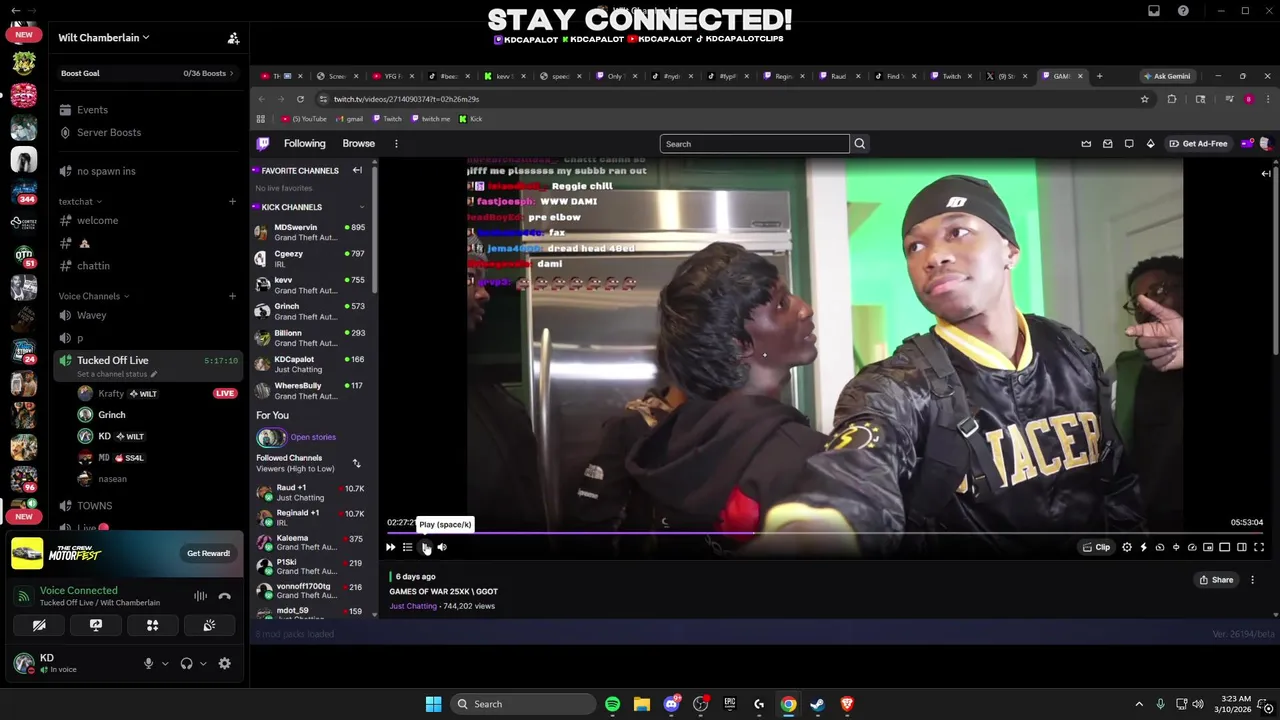Open Discord voice connection signal icon
This screenshot has height=720, width=1280.
(x=23, y=596)
